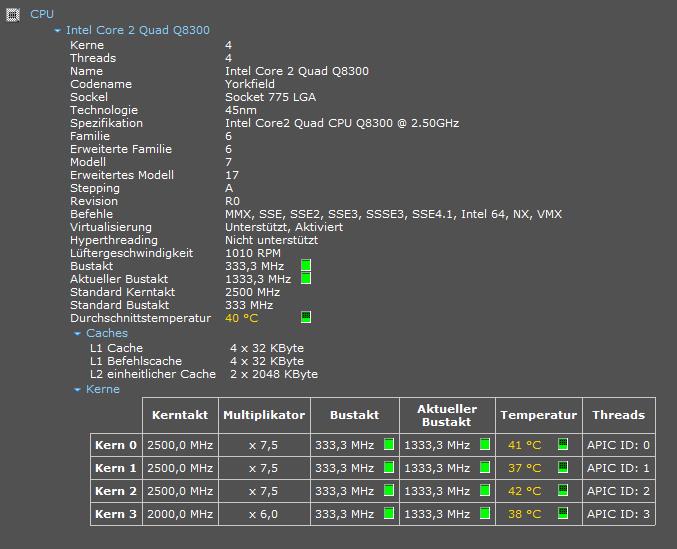Collapse the Caches section arrow
The width and height of the screenshot is (677, 549).
point(77,334)
